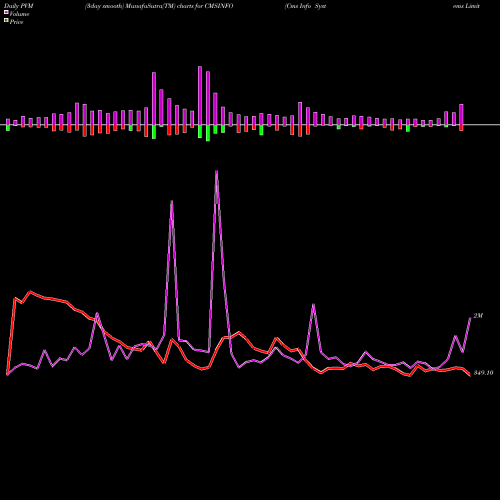Select the 'Volume' legend label
Viewport: 500px width, 500px height.
(19, 14)
